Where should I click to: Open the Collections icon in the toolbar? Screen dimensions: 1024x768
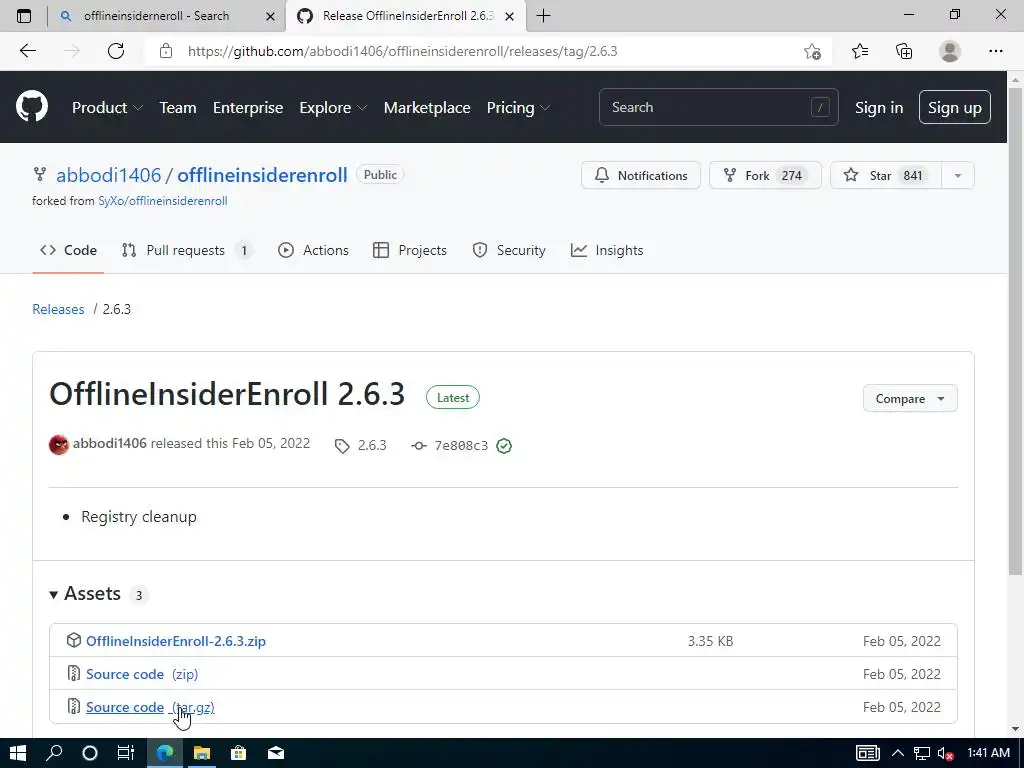[904, 51]
